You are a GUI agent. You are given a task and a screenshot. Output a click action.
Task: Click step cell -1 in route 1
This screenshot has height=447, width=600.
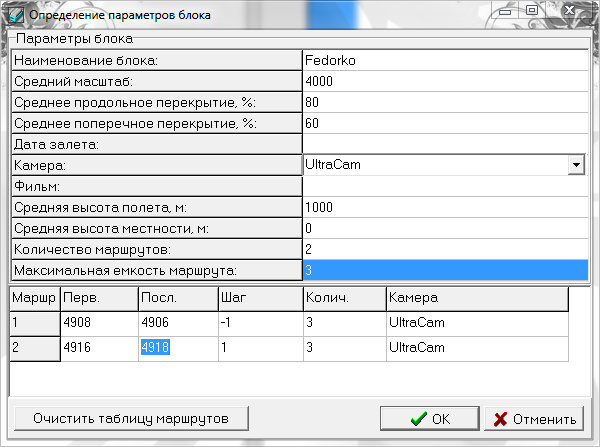tap(261, 323)
